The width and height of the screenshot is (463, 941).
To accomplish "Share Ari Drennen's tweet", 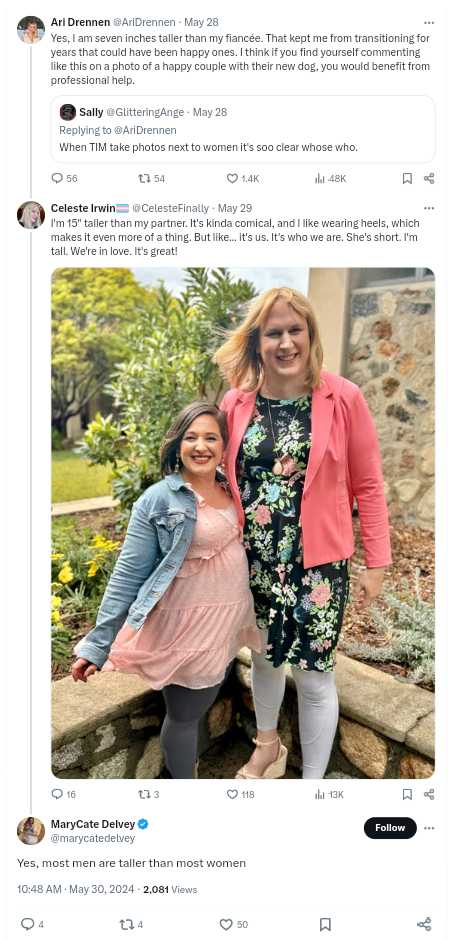I will pos(429,178).
